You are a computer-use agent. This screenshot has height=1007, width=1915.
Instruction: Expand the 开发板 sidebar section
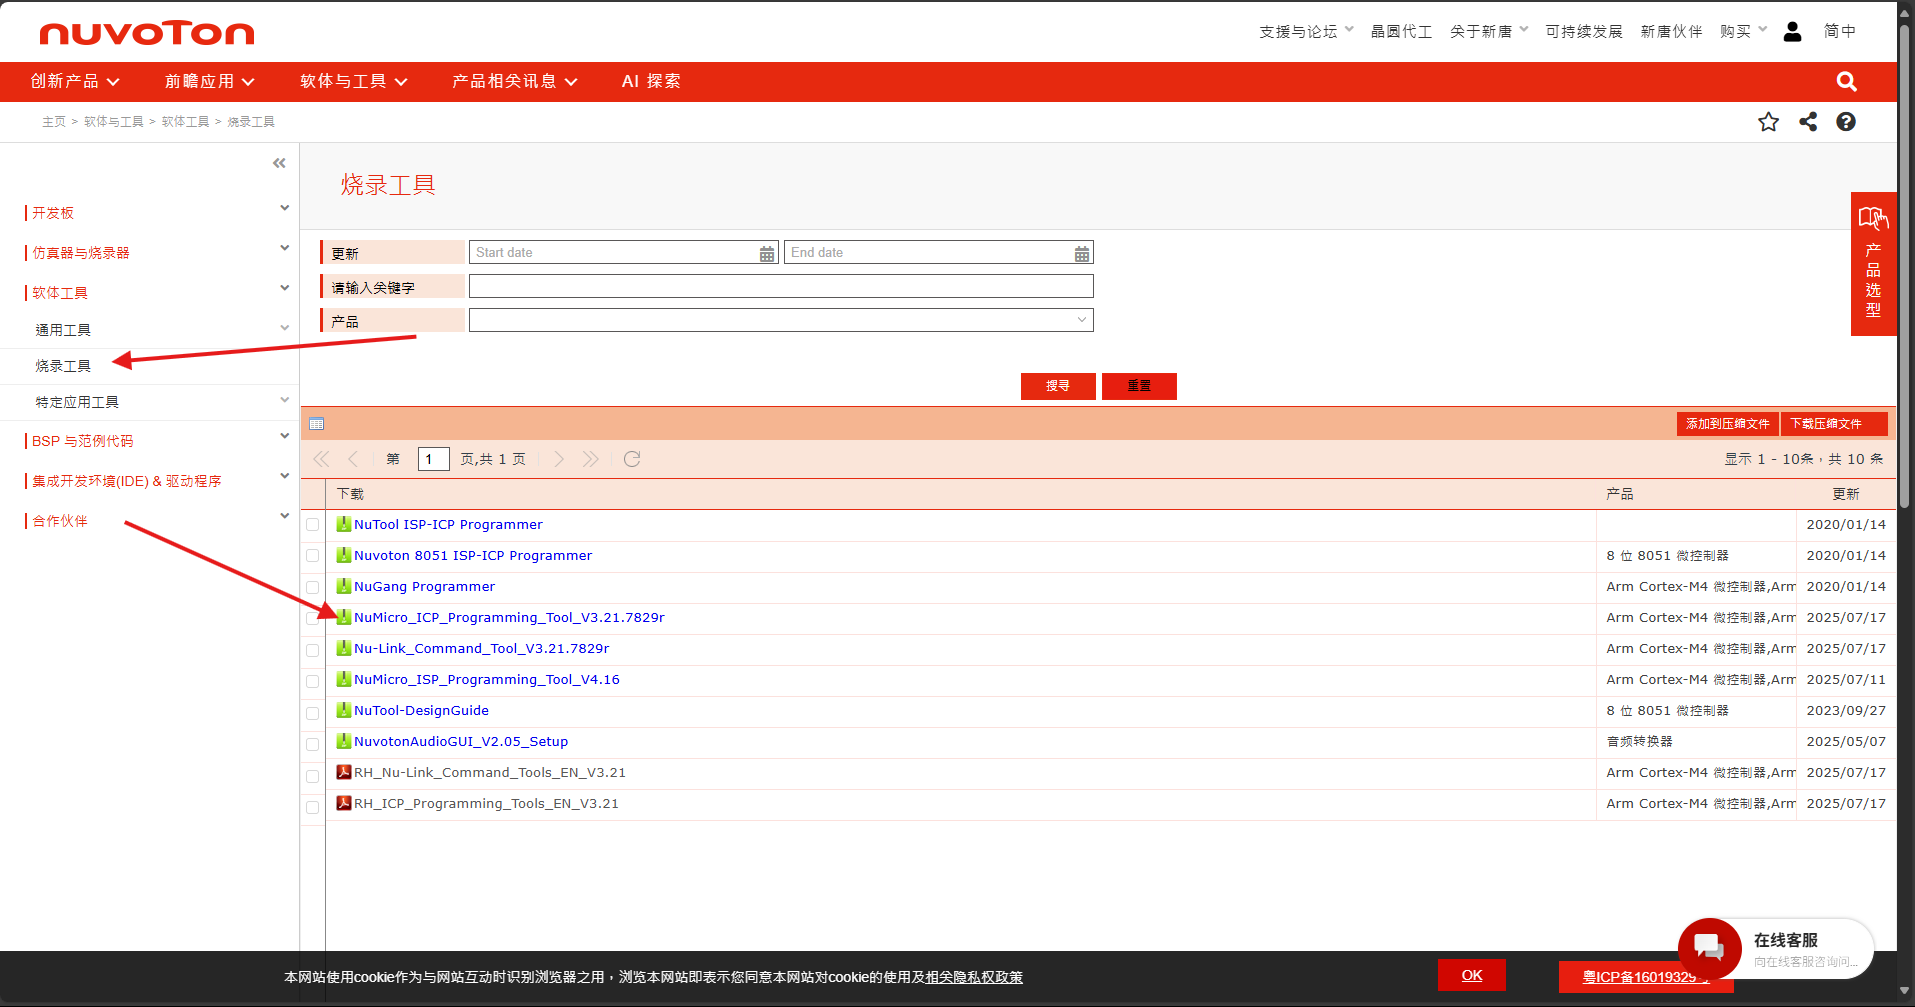[285, 208]
